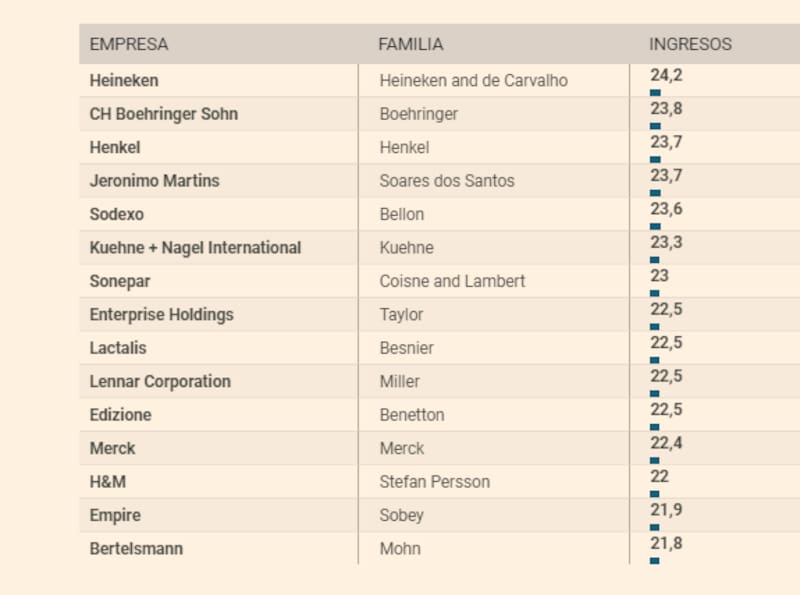The width and height of the screenshot is (800, 595).
Task: Click the blue bar under 23,8
Action: click(655, 126)
